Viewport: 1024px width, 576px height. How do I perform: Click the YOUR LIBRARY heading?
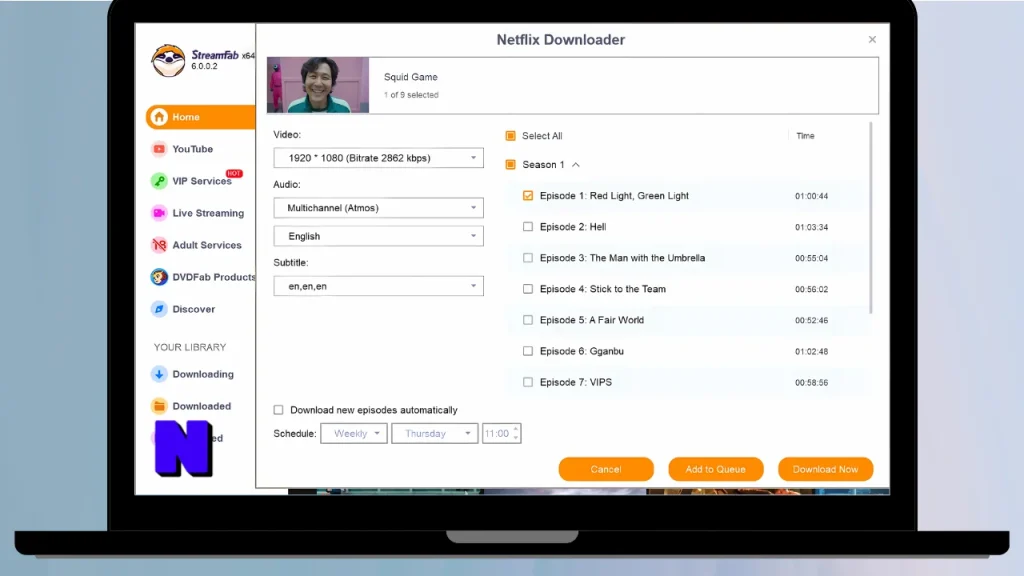(x=190, y=347)
